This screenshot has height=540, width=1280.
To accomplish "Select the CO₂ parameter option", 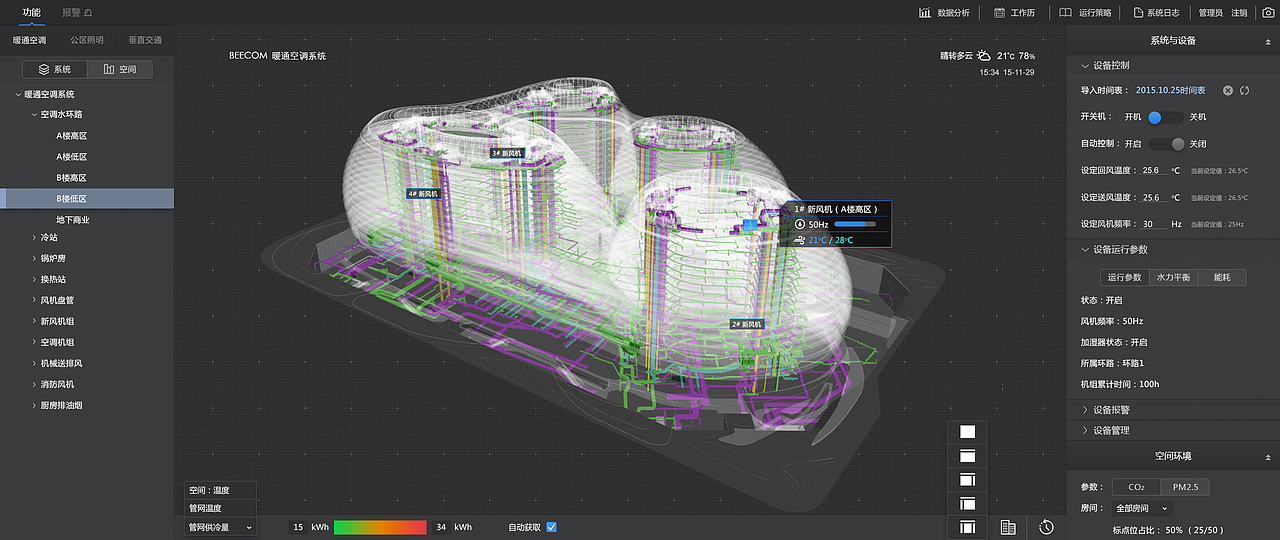I will click(x=1136, y=487).
